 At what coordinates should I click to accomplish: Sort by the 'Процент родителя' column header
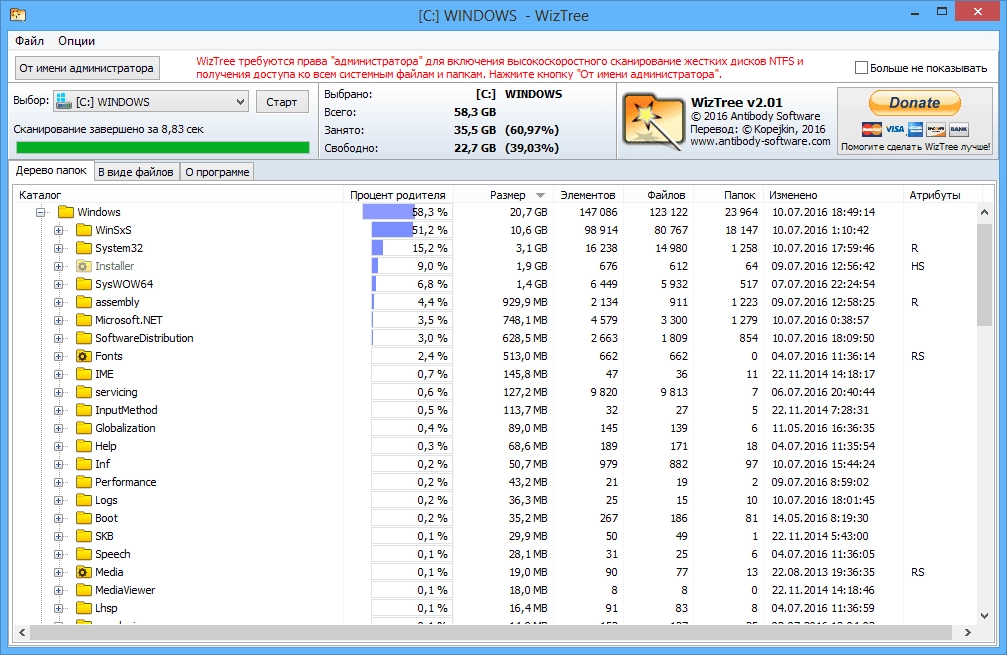point(398,195)
